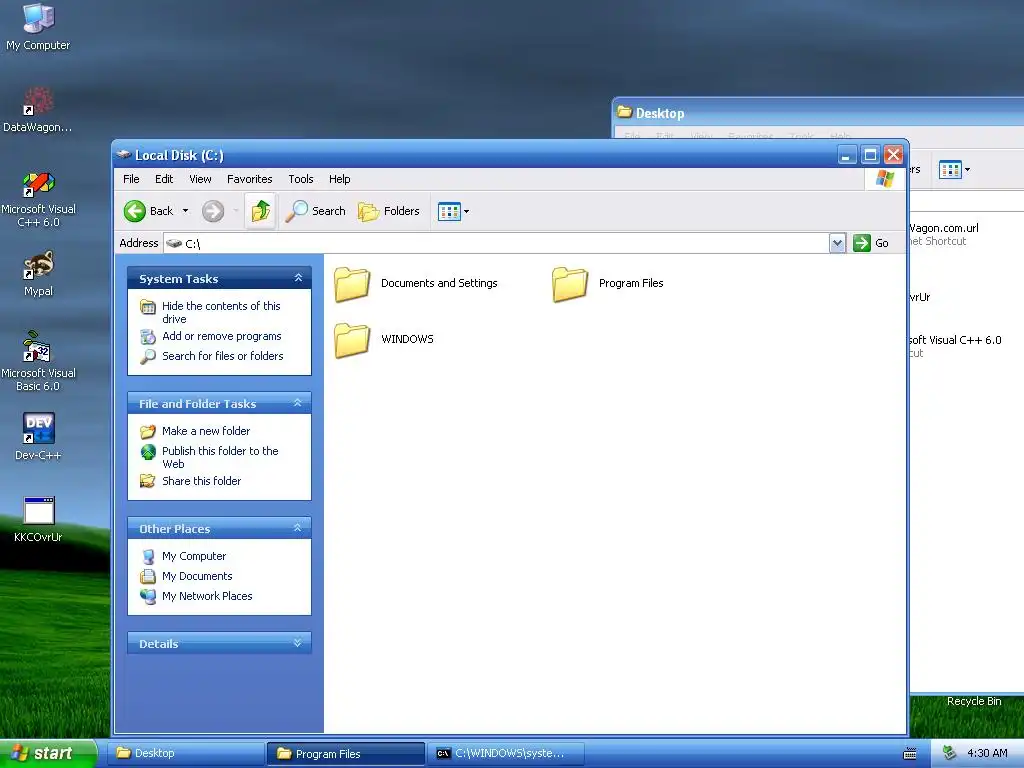Click the Local Disk title bar drive icon
1024x768 pixels.
click(123, 155)
